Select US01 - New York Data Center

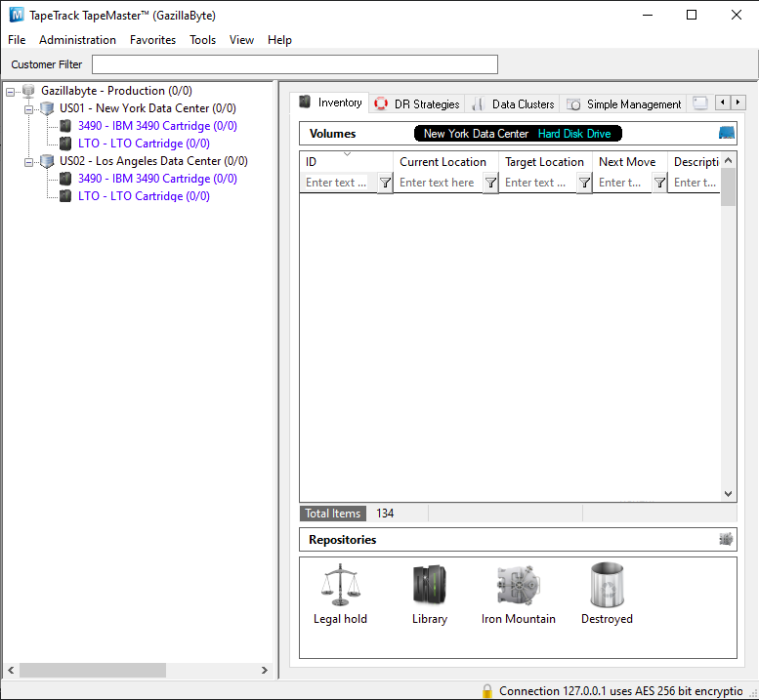click(148, 108)
